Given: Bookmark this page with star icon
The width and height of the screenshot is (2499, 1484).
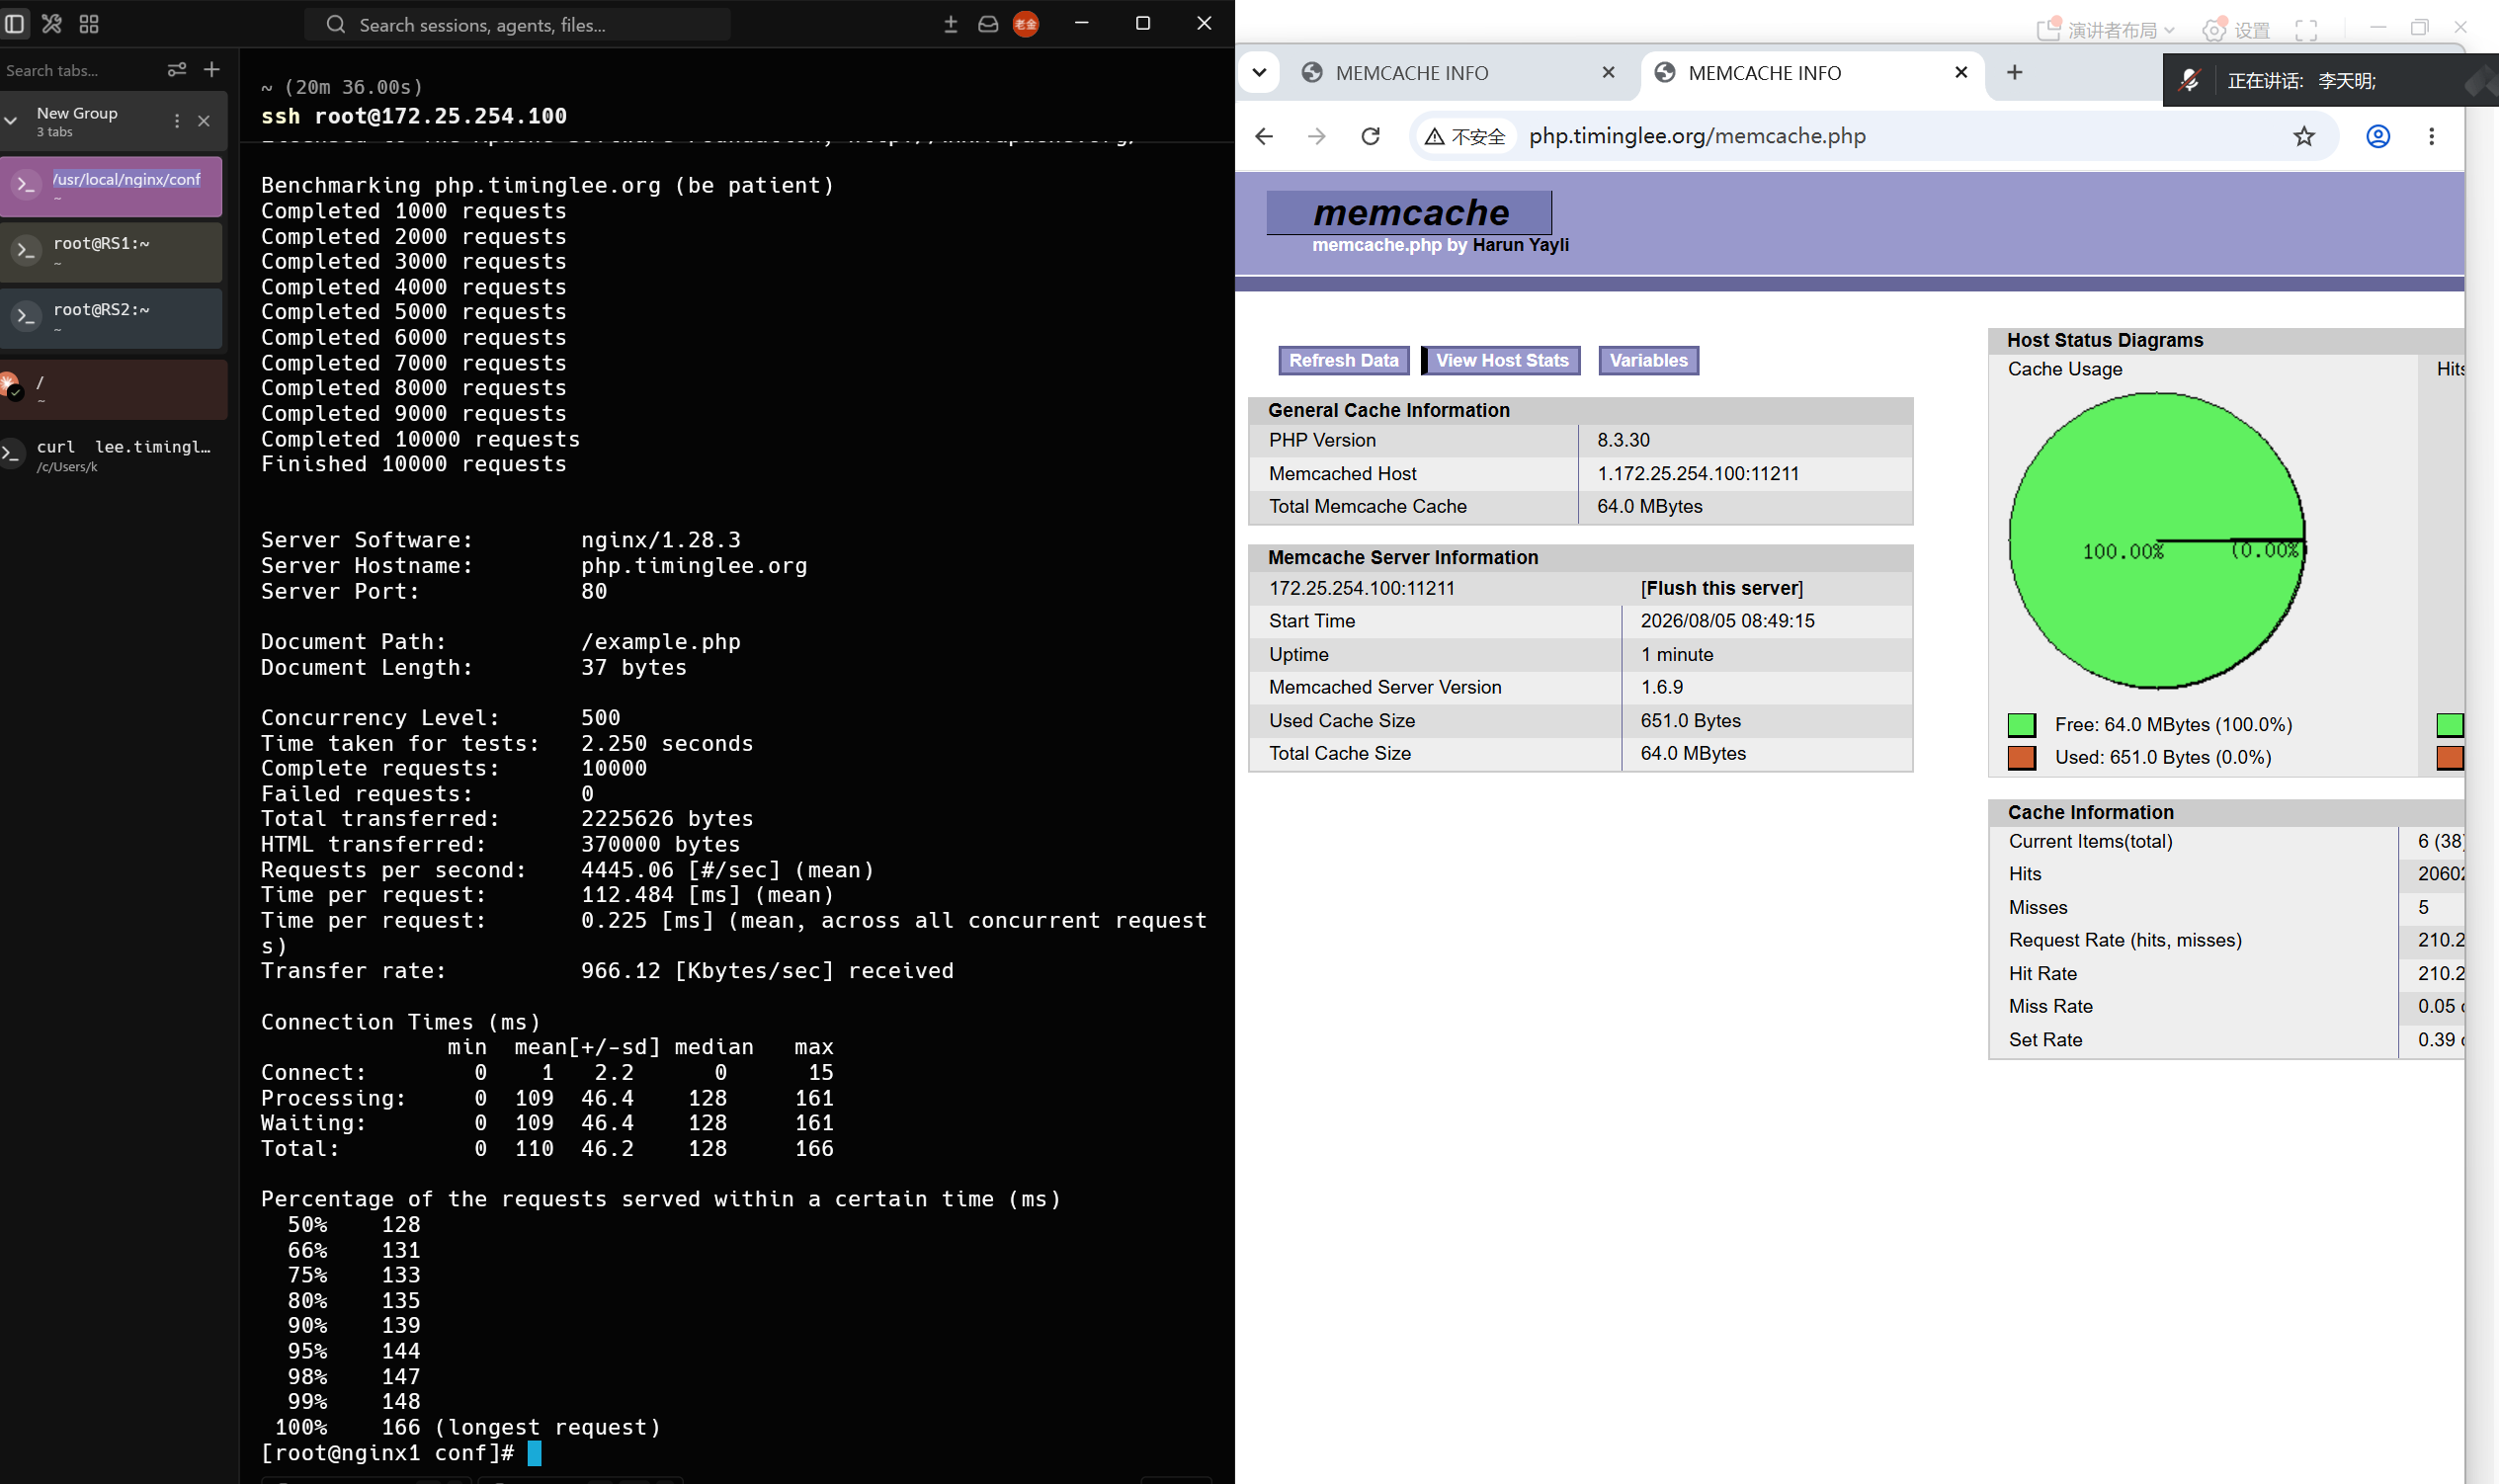Looking at the screenshot, I should click(2304, 136).
